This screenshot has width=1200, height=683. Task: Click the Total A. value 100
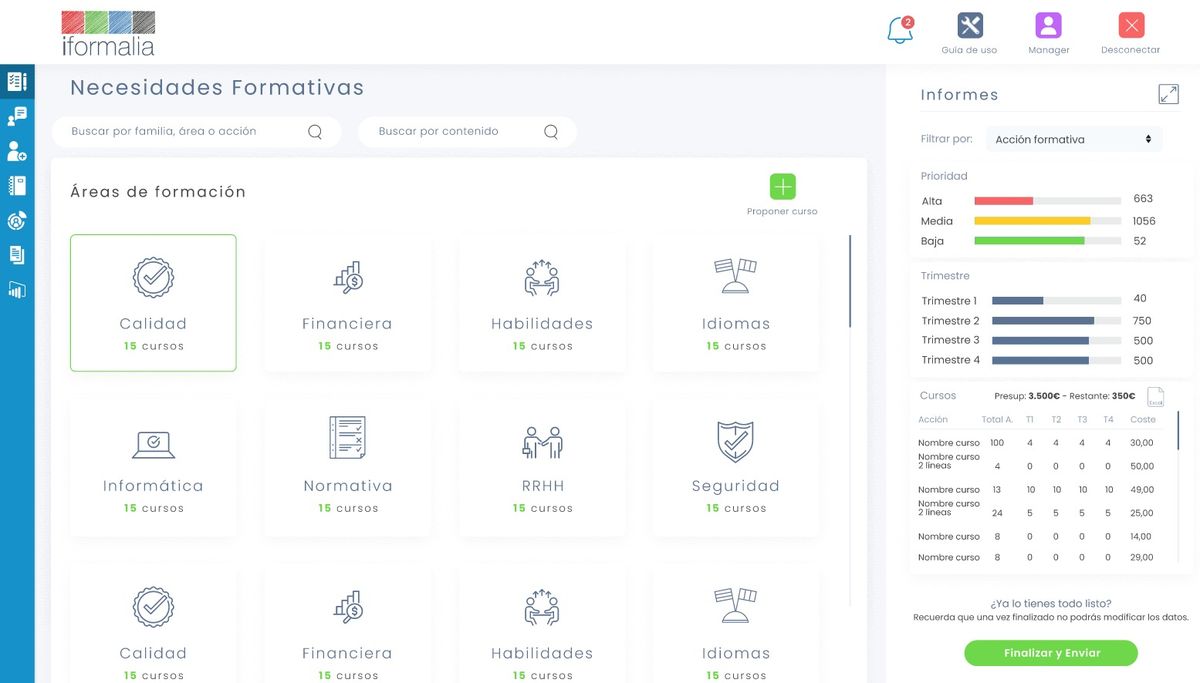coord(997,443)
